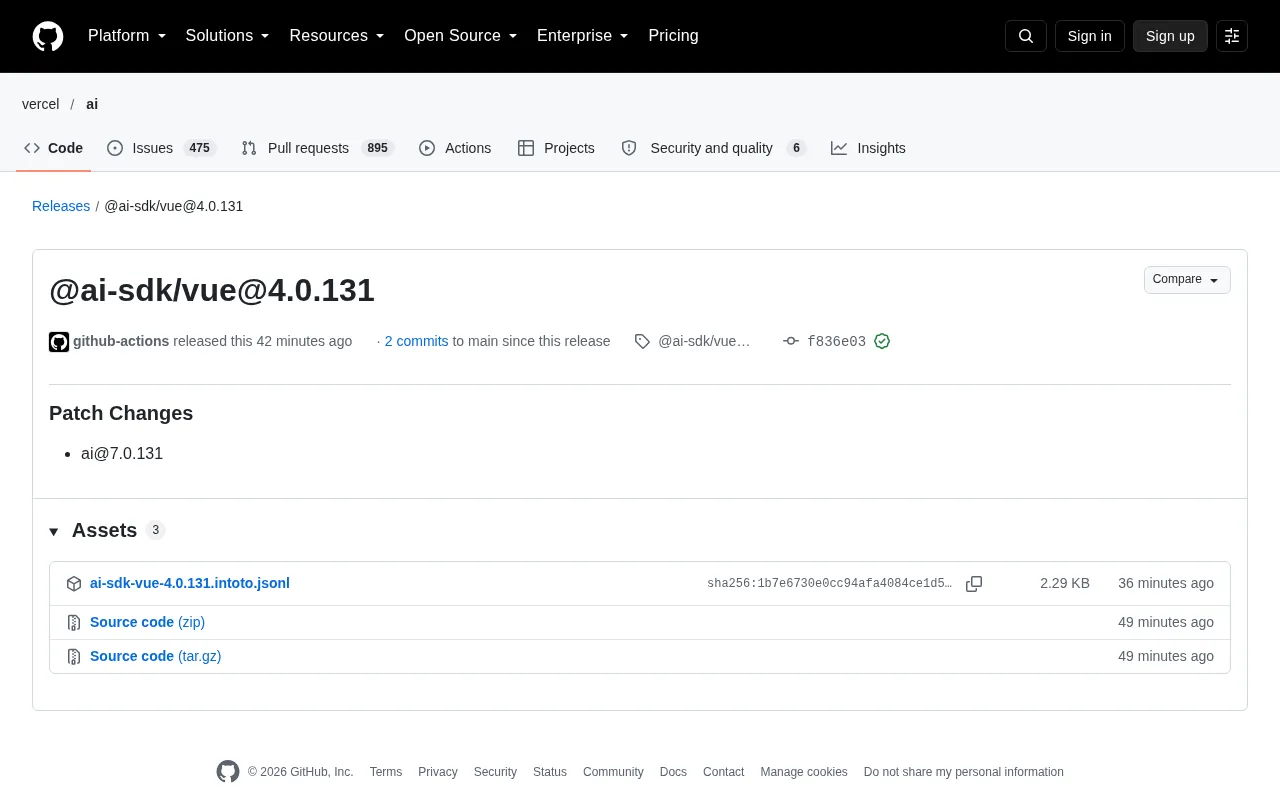Open the Insights tab
Viewport: 1280px width, 800px height.
click(x=868, y=148)
